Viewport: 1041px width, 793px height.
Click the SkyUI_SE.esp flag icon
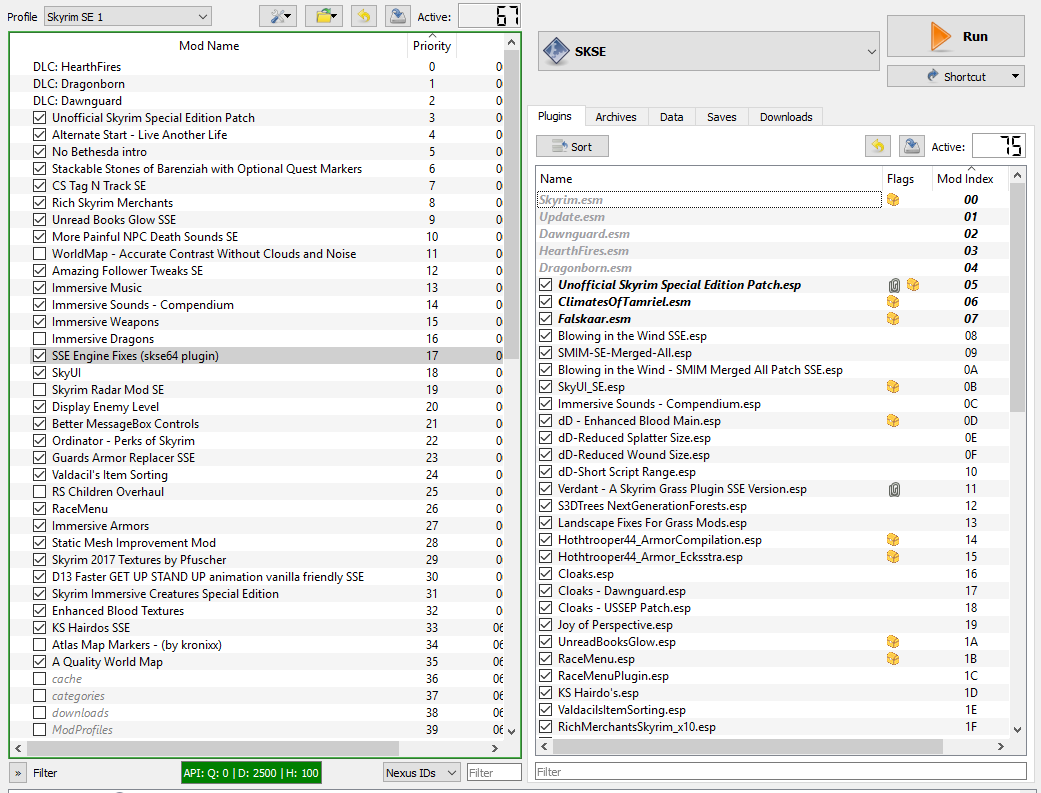click(x=893, y=387)
